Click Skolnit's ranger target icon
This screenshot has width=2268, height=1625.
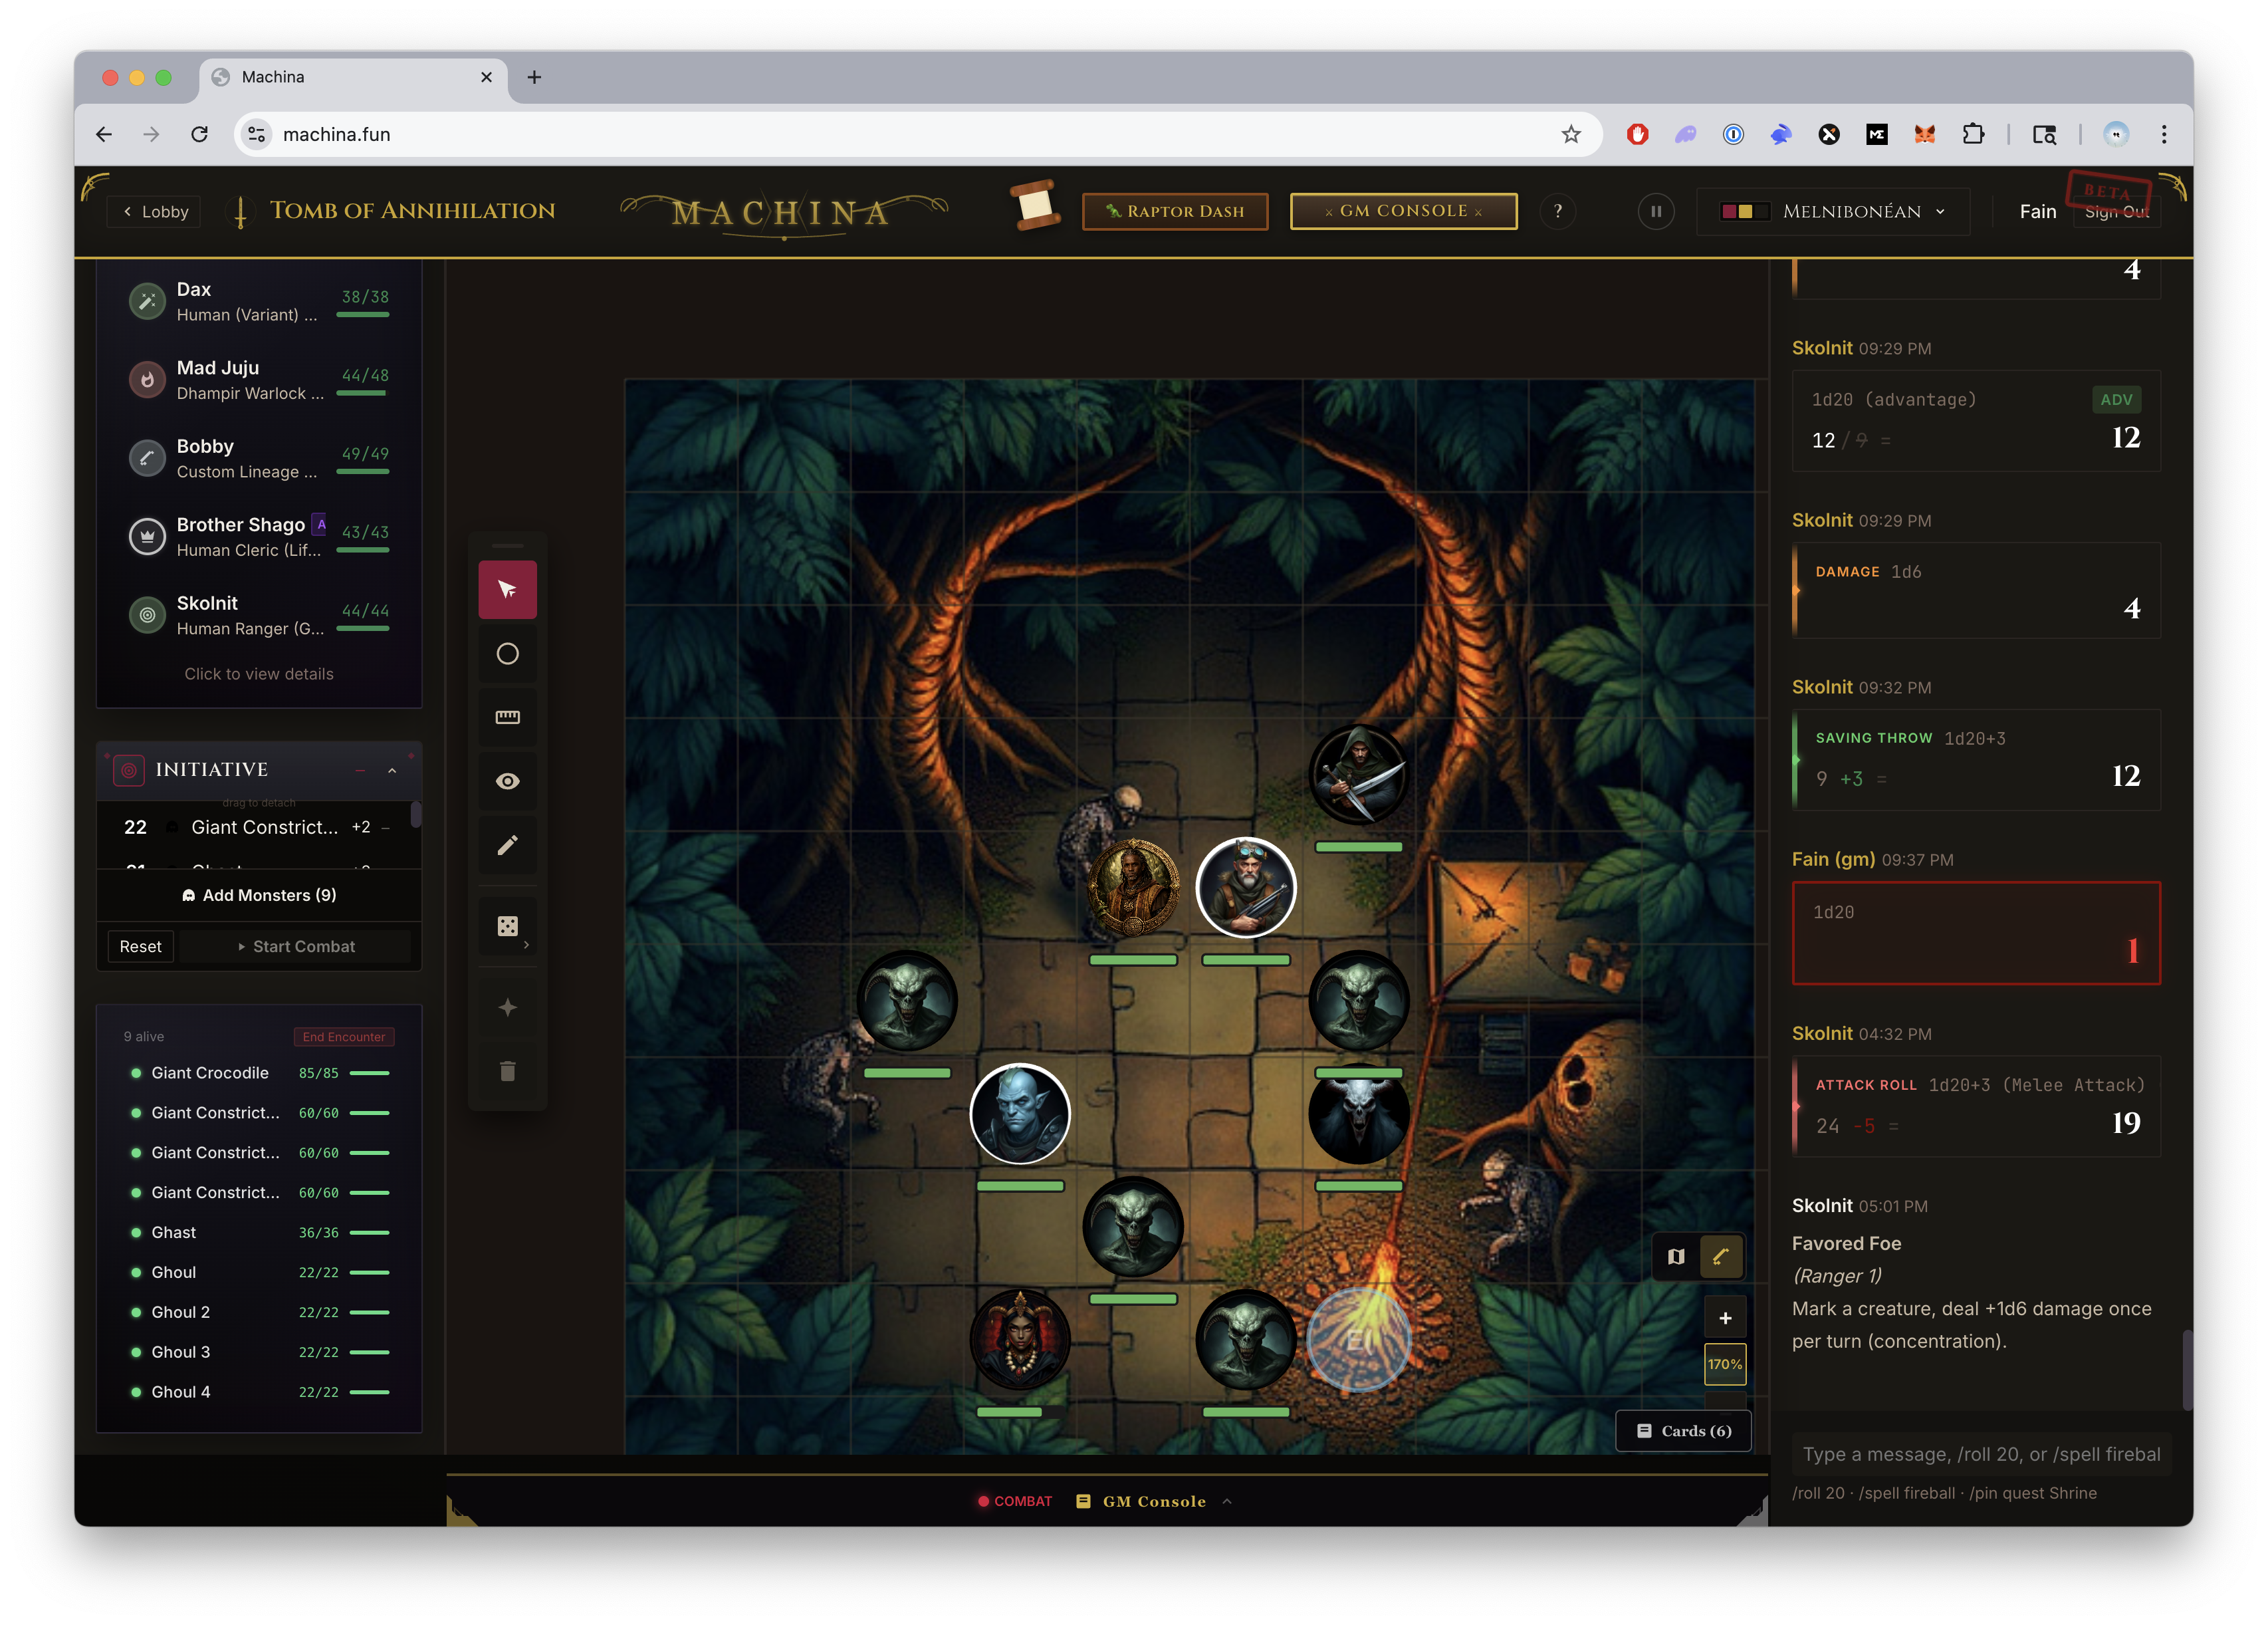[147, 615]
